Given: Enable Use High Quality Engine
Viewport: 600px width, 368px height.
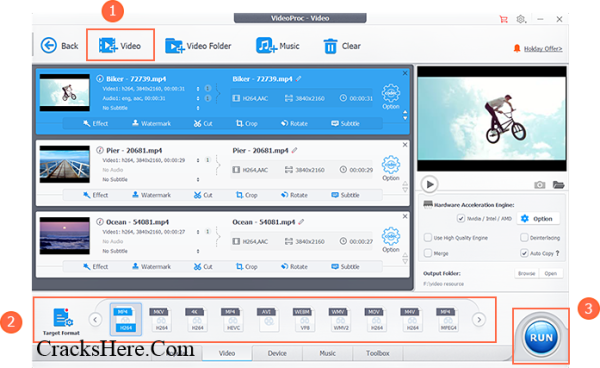Looking at the screenshot, I should pos(428,238).
